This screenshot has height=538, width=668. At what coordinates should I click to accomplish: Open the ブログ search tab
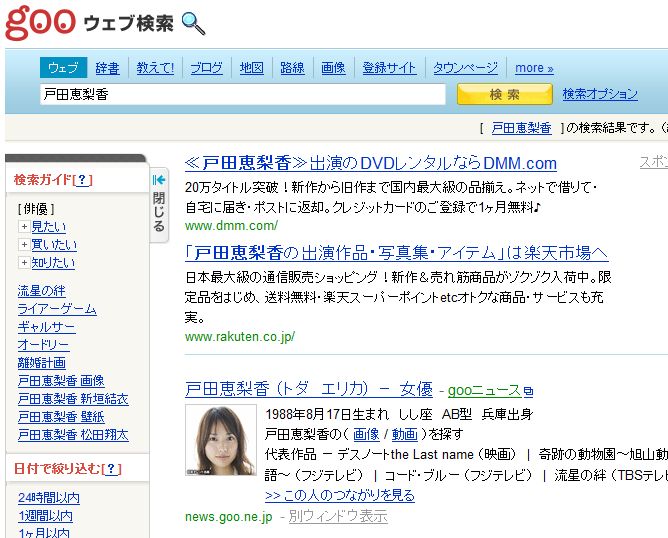click(206, 68)
